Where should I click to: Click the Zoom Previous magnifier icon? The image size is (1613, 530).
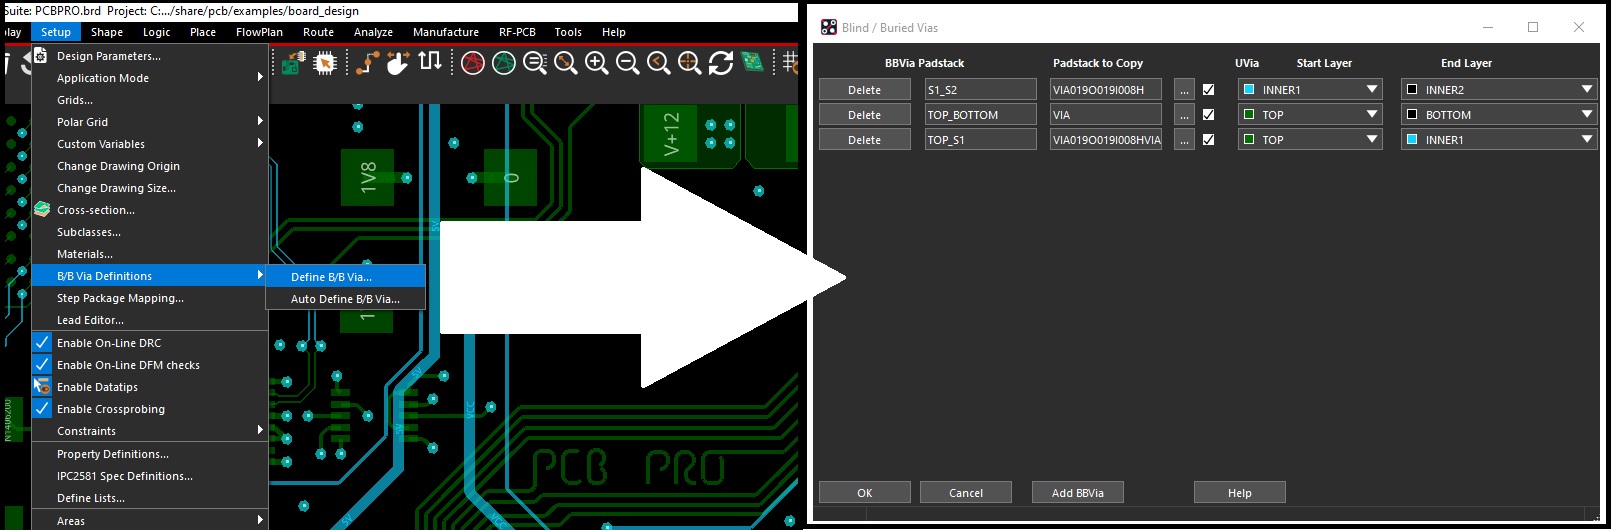[659, 63]
